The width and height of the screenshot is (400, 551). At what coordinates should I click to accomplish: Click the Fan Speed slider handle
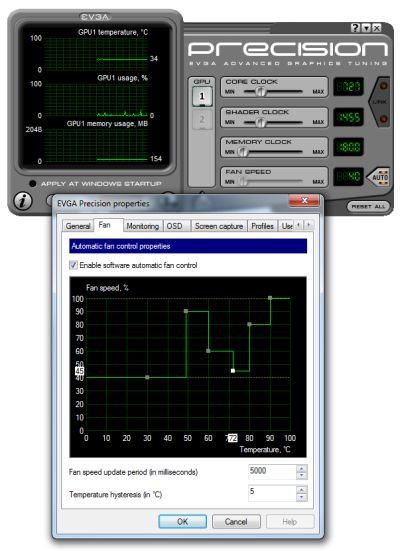[x=243, y=182]
